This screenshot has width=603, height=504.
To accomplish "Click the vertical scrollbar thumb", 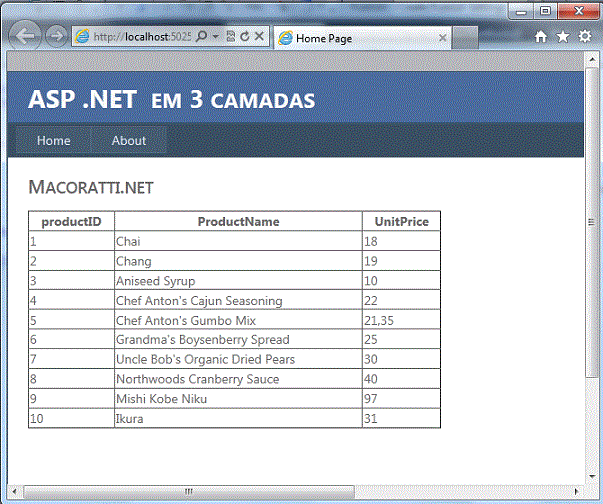I will pyautogui.click(x=592, y=222).
